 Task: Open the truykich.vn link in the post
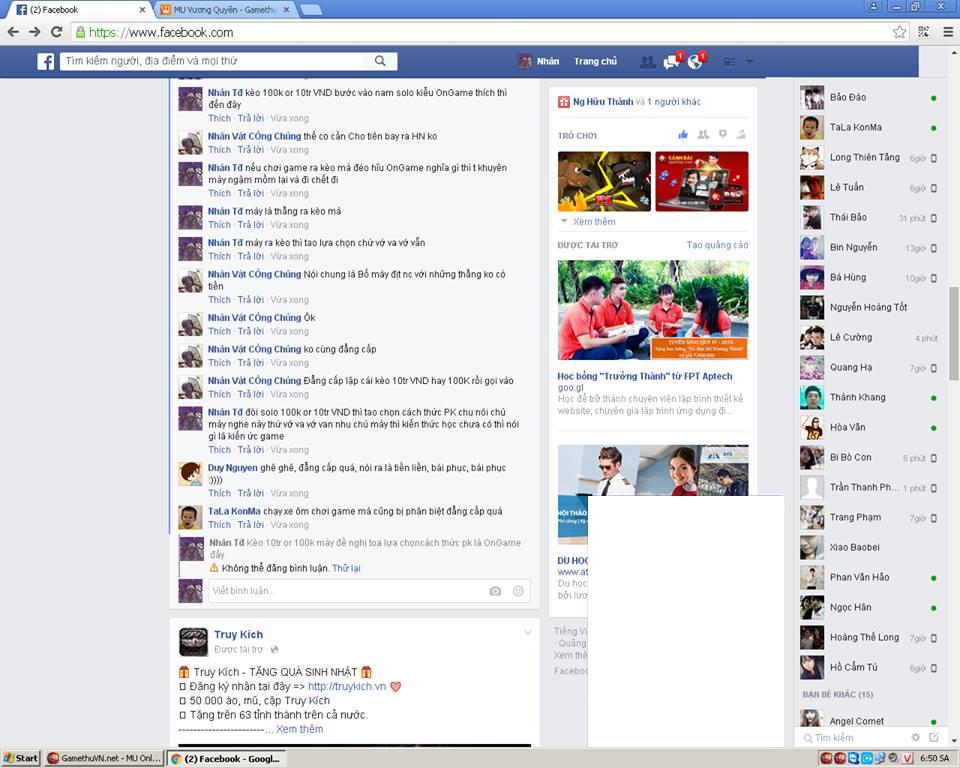[346, 686]
